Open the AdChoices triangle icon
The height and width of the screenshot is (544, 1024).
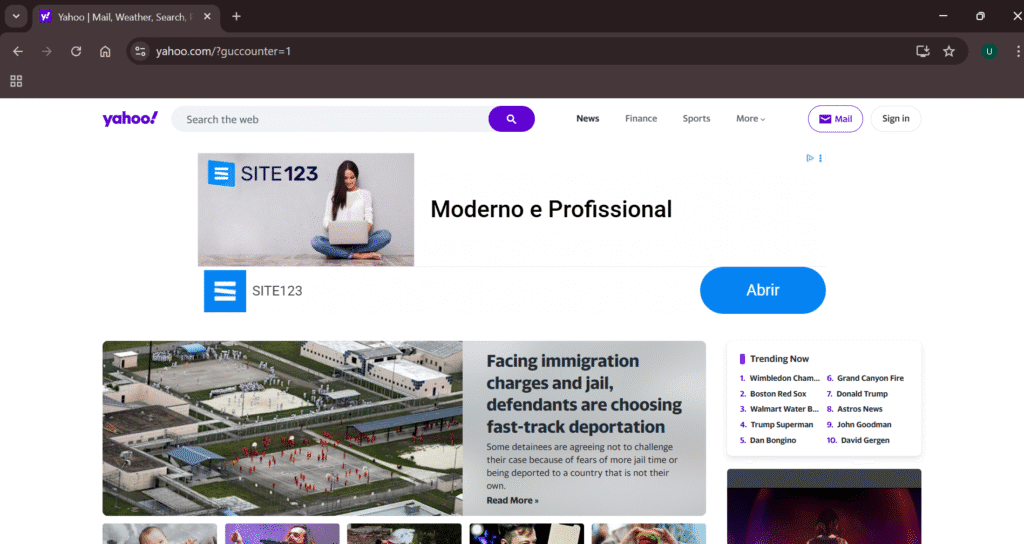point(810,158)
